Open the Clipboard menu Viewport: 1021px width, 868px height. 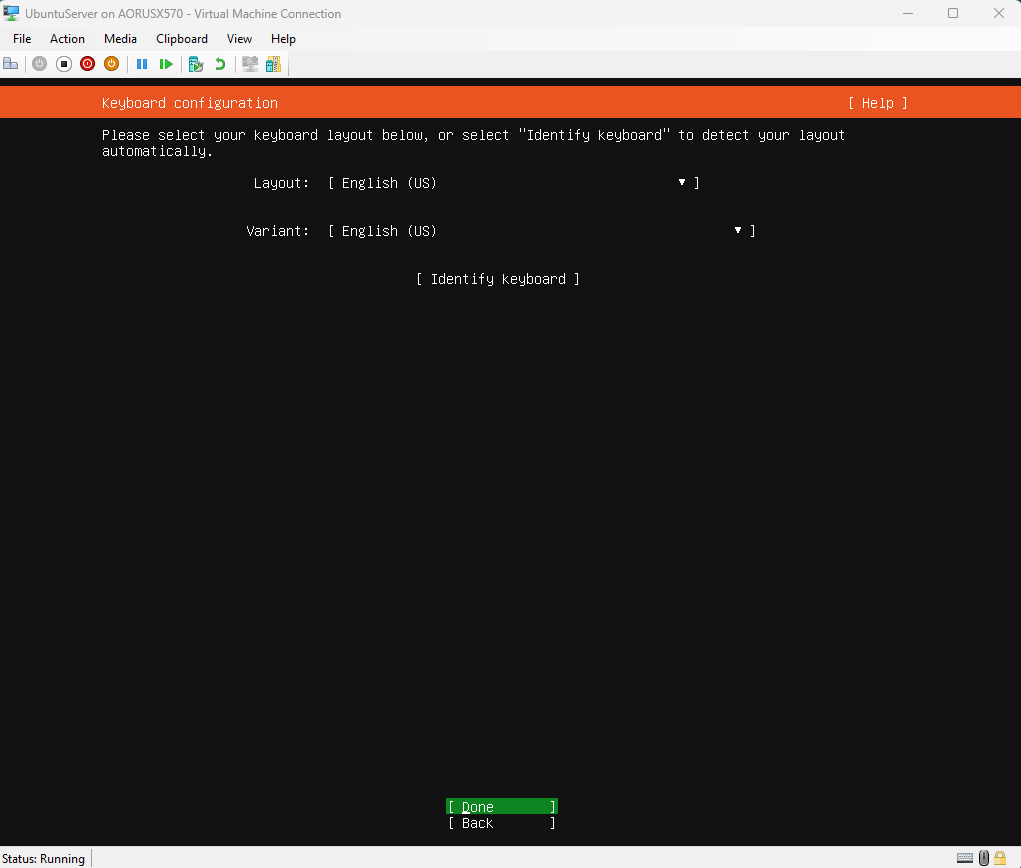coord(182,39)
